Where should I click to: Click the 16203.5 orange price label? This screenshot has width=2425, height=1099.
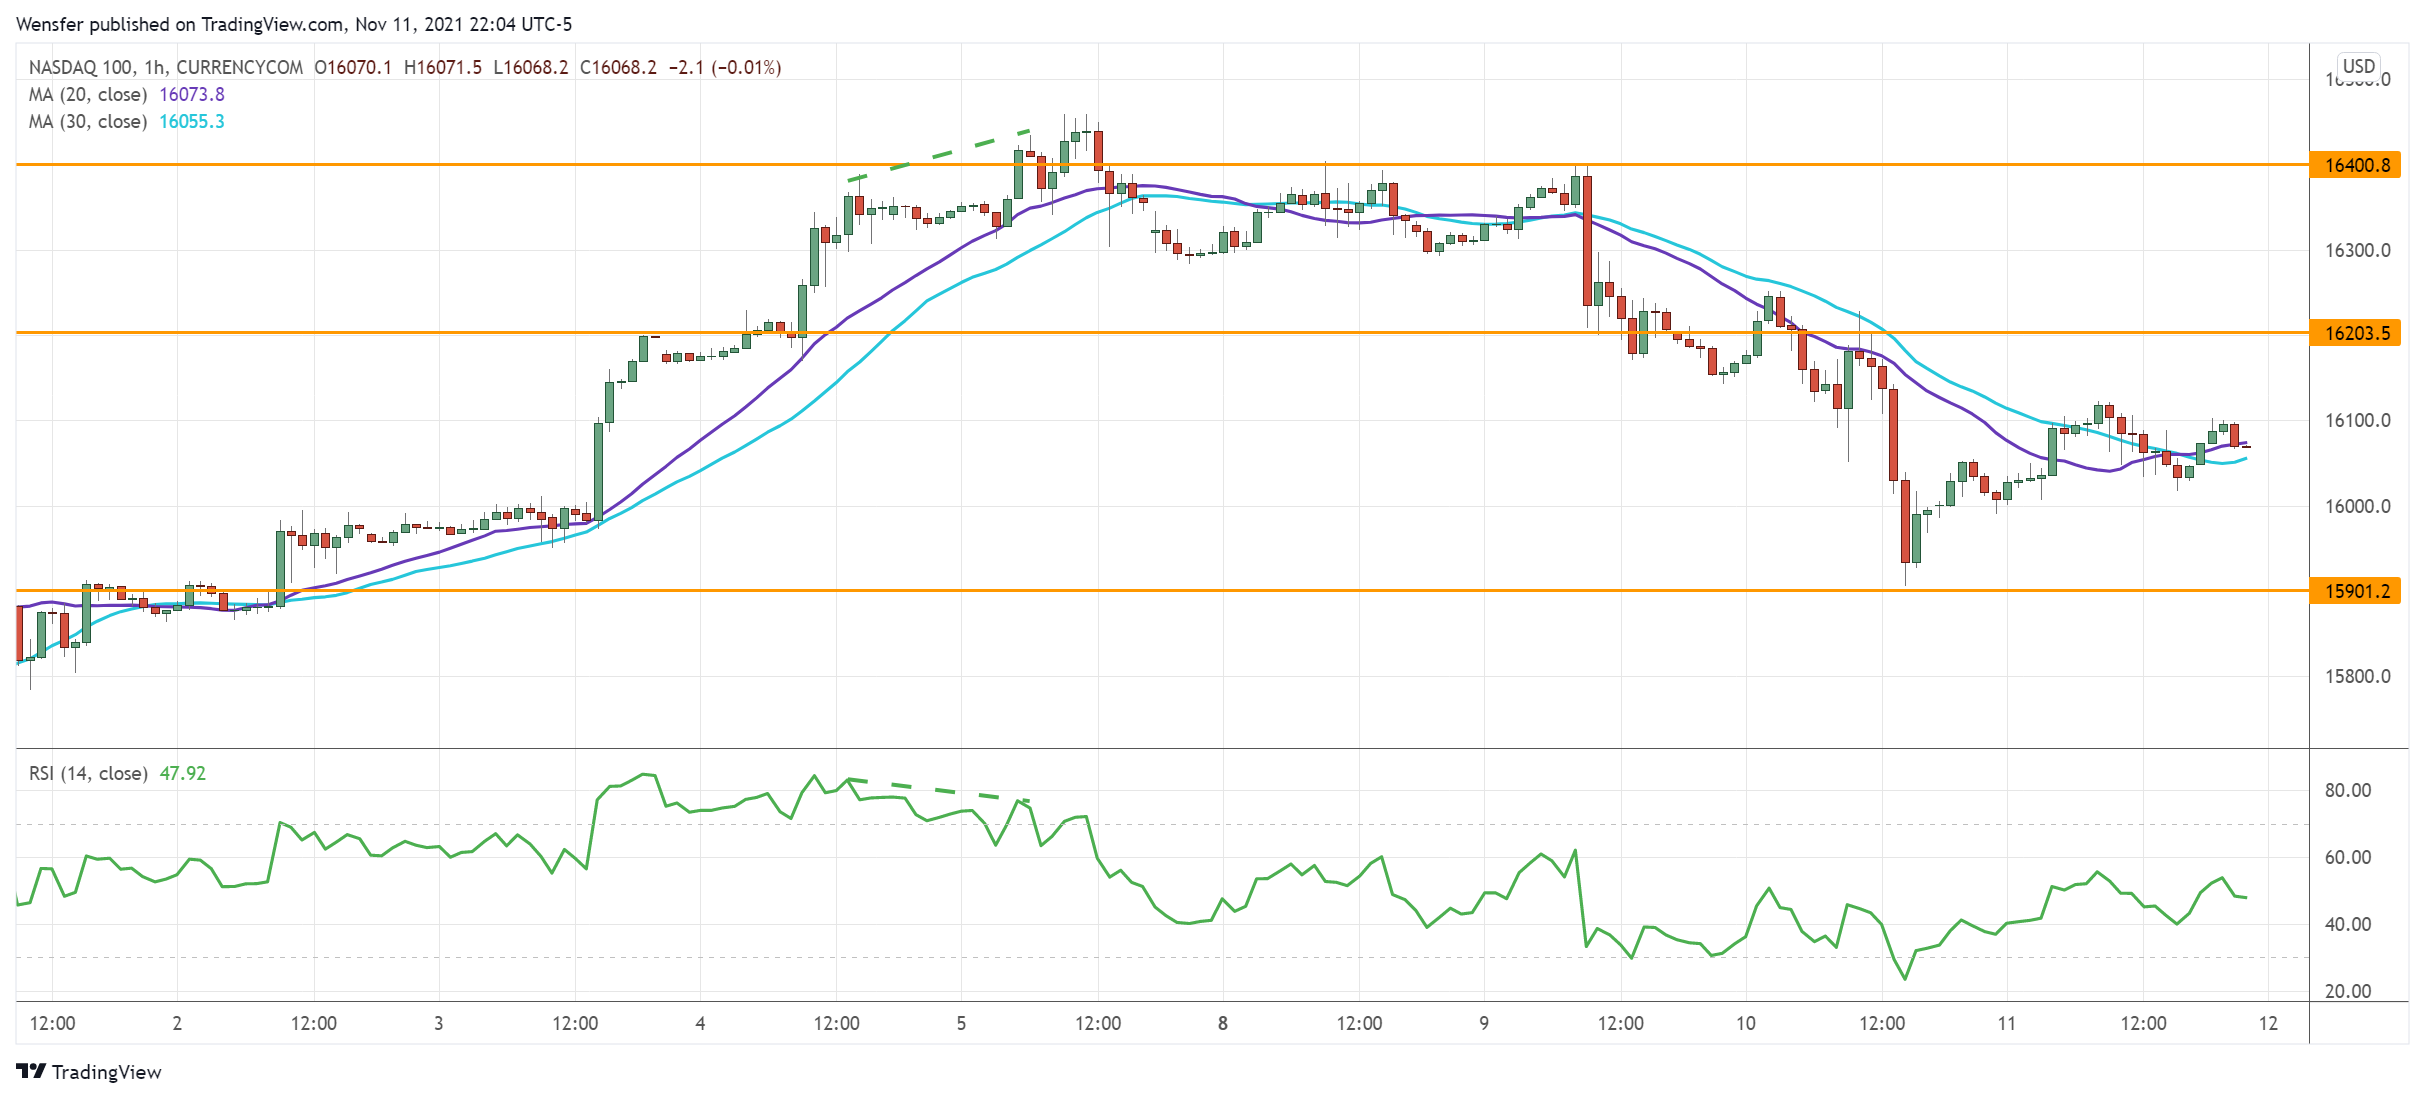point(2357,333)
